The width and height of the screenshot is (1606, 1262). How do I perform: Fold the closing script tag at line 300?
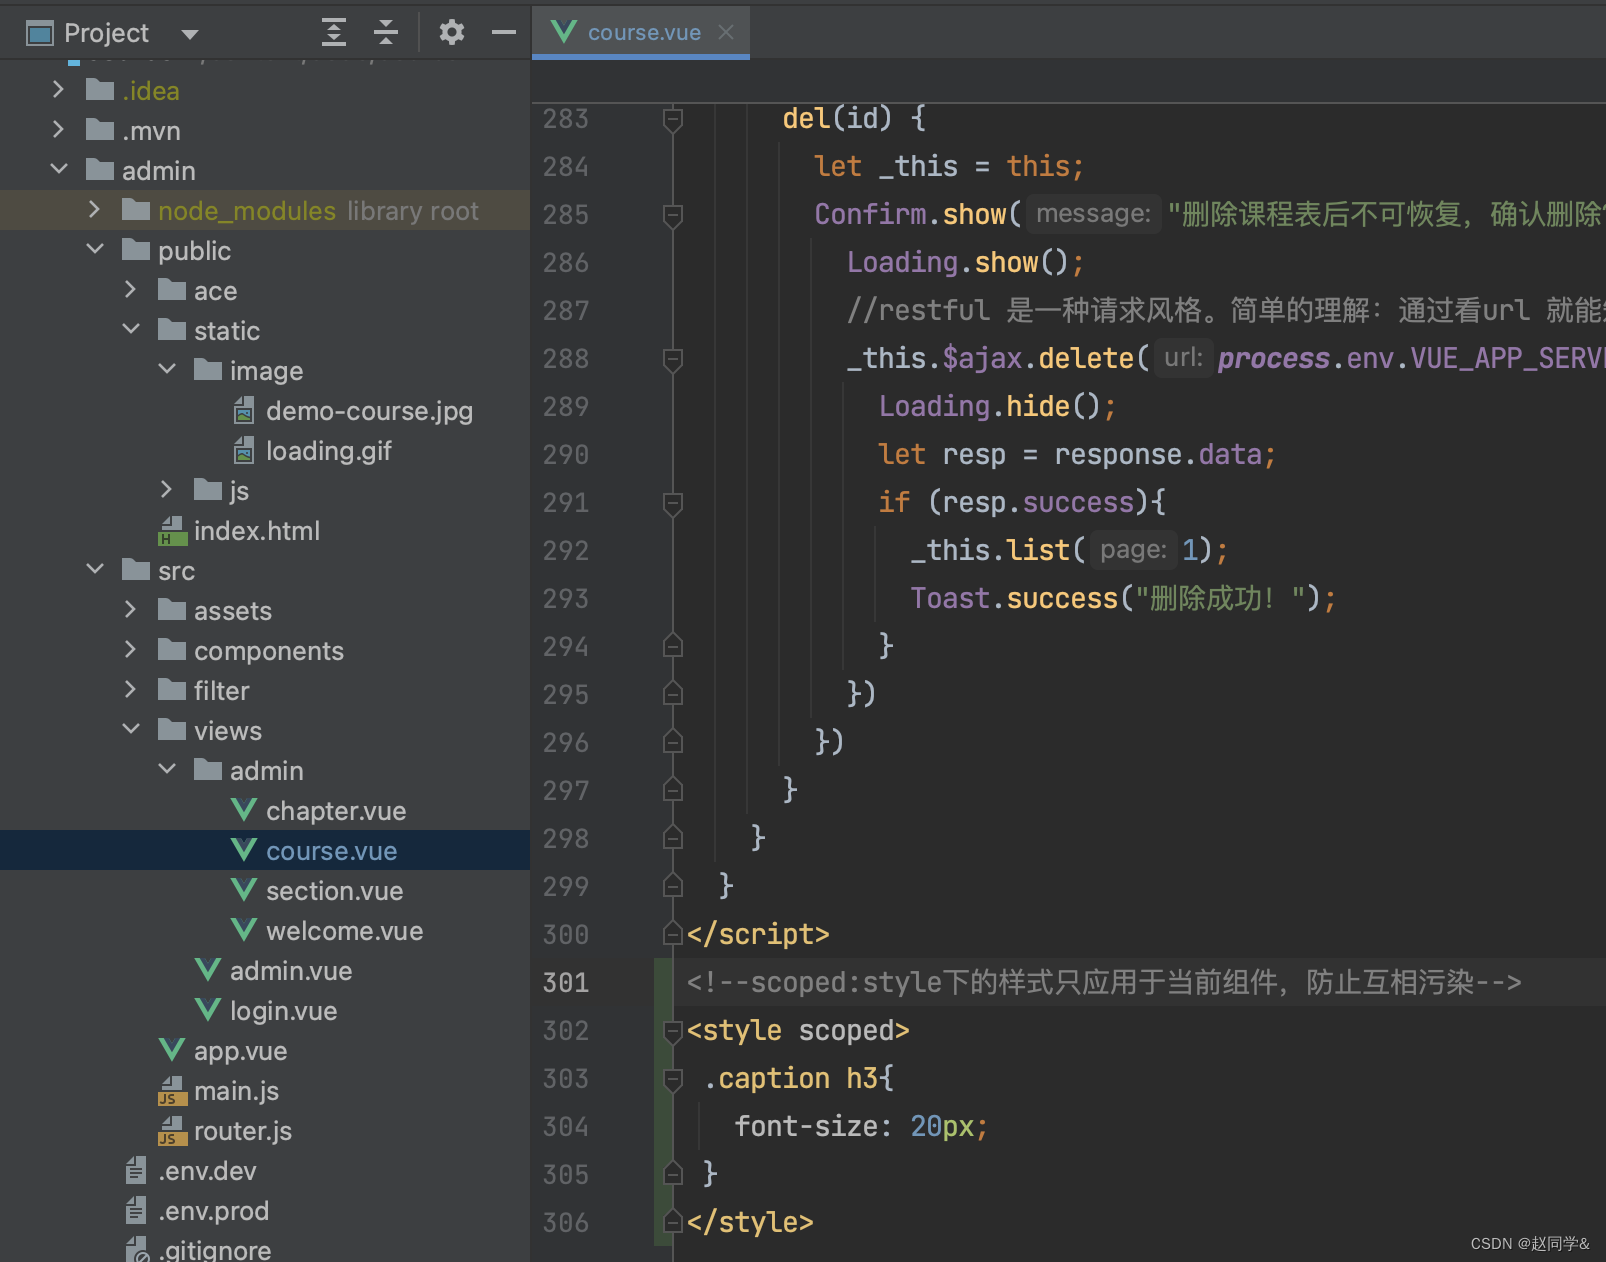[x=673, y=934]
